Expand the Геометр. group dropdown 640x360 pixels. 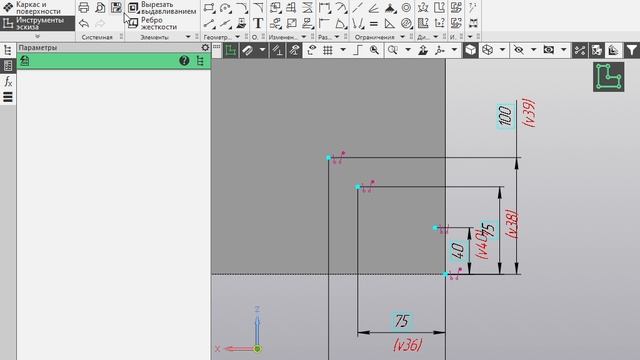tap(238, 37)
